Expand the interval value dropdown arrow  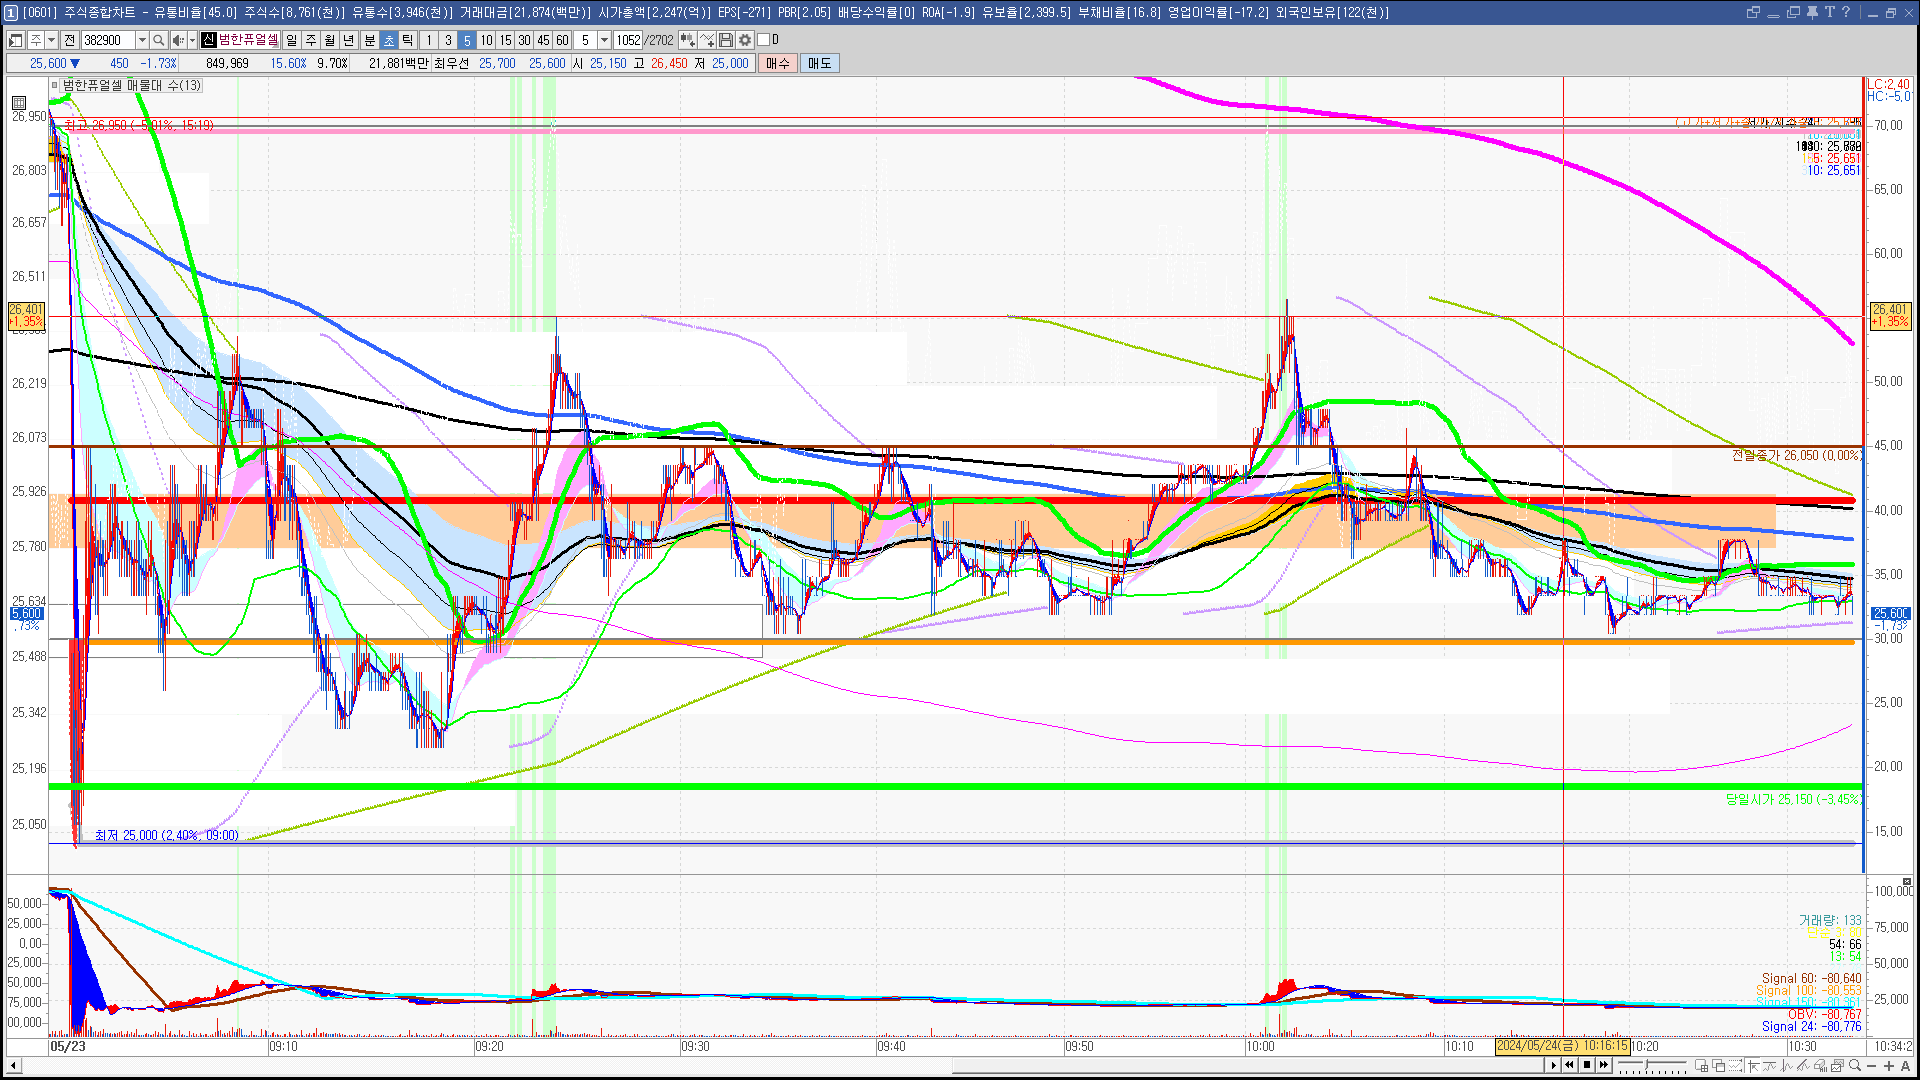click(x=604, y=40)
